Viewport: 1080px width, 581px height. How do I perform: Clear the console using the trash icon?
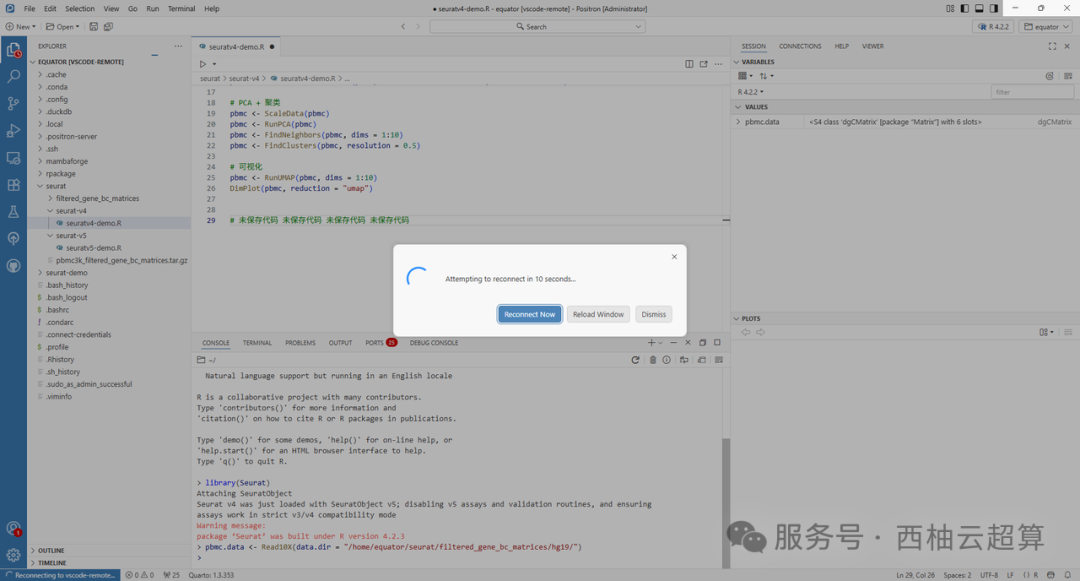coord(651,360)
